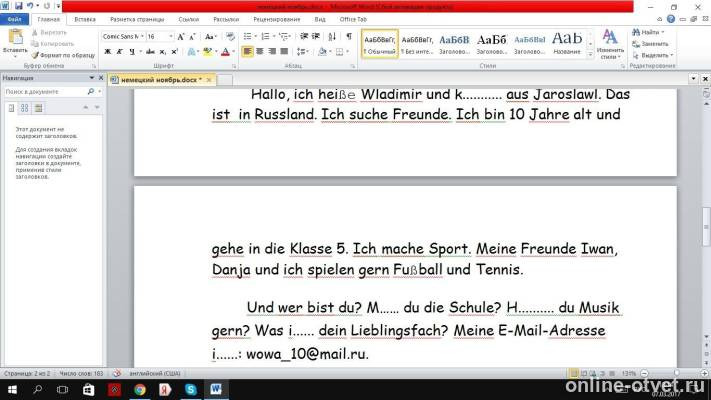Image resolution: width=711 pixels, height=400 pixels.
Task: Open the Navigation pane options dropdown arrow
Action: pyautogui.click(x=92, y=78)
